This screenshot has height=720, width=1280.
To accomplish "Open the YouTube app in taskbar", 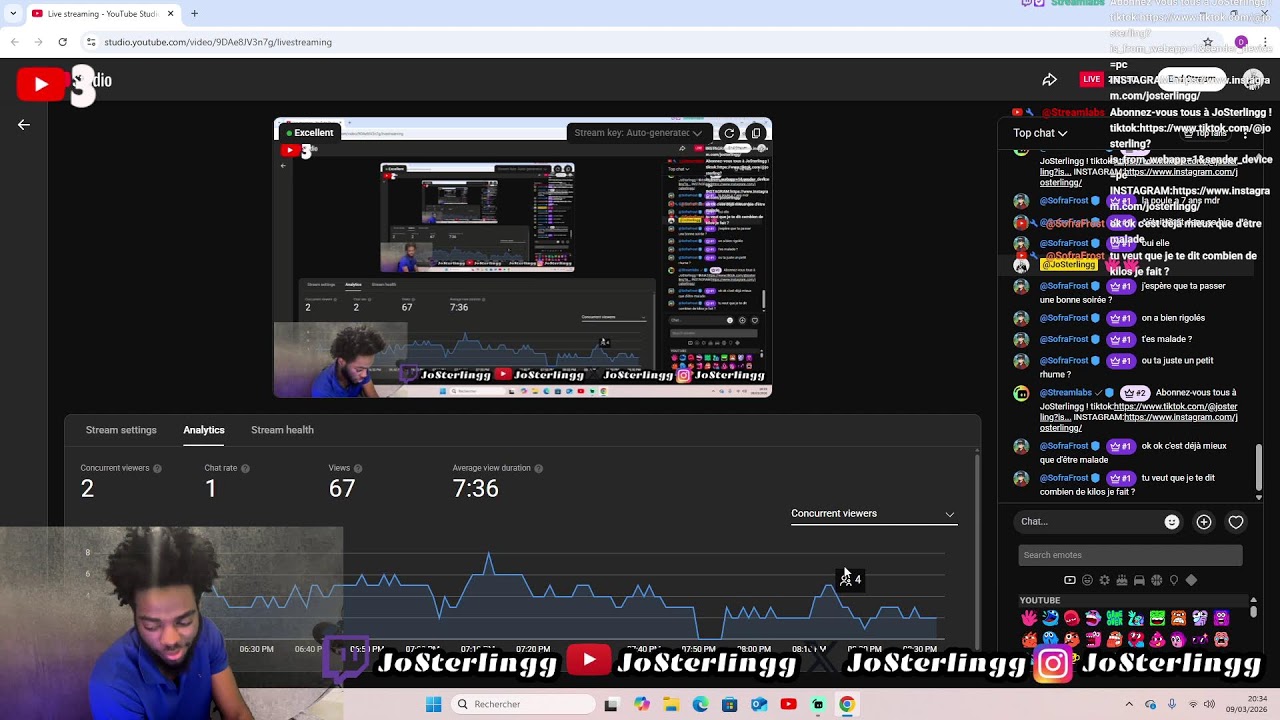I will 788,704.
